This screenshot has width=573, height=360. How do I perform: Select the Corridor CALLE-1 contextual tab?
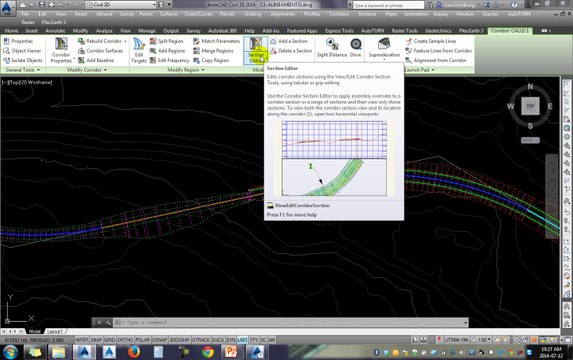click(x=510, y=31)
